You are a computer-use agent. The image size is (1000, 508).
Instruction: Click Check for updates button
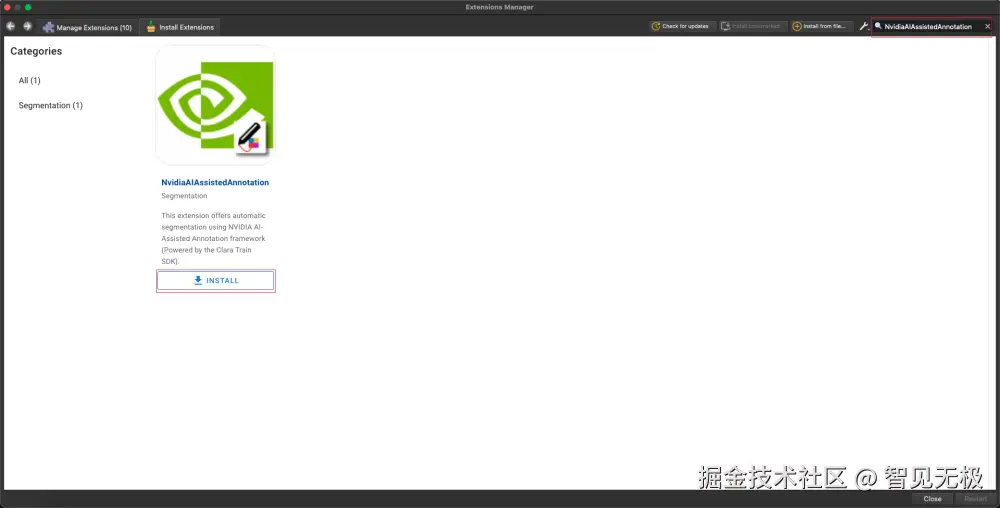(680, 26)
